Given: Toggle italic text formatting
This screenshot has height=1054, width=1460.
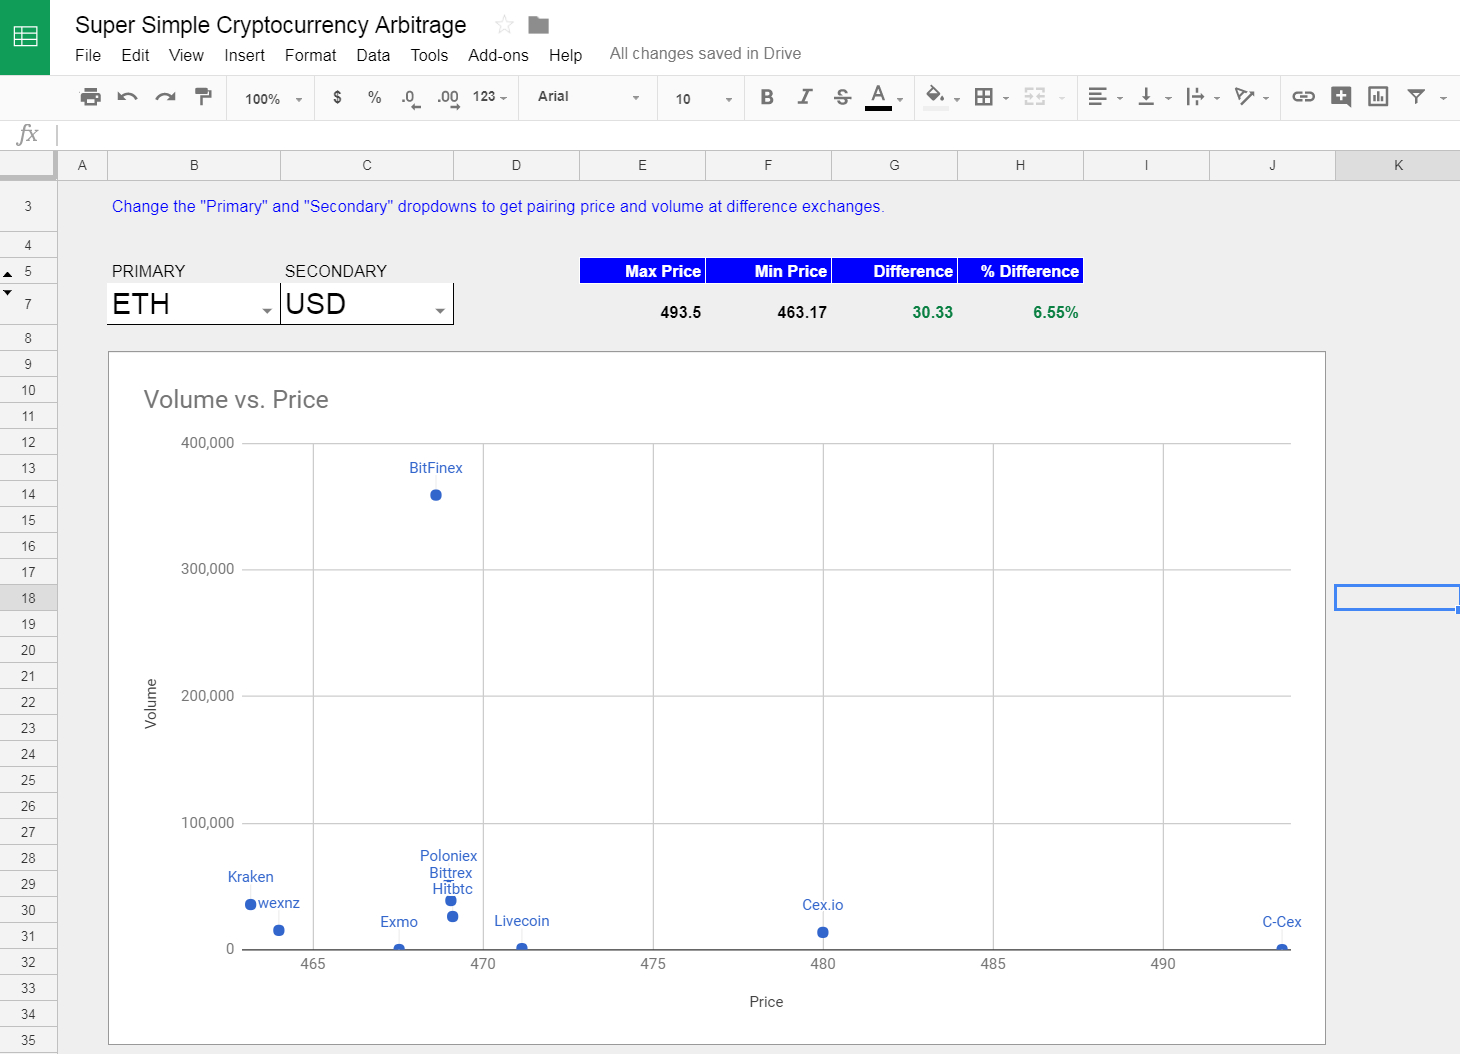Looking at the screenshot, I should (805, 97).
